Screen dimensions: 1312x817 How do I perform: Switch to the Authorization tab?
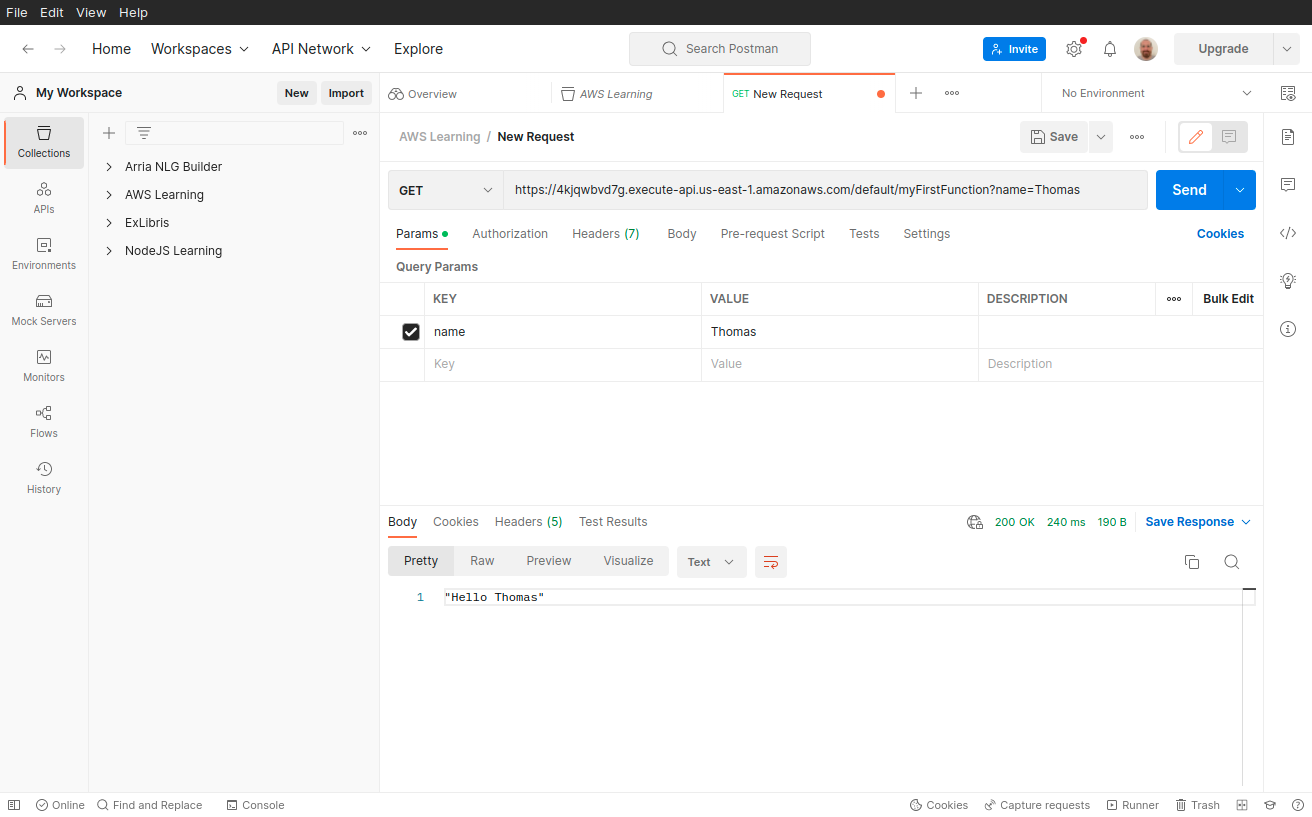coord(510,234)
